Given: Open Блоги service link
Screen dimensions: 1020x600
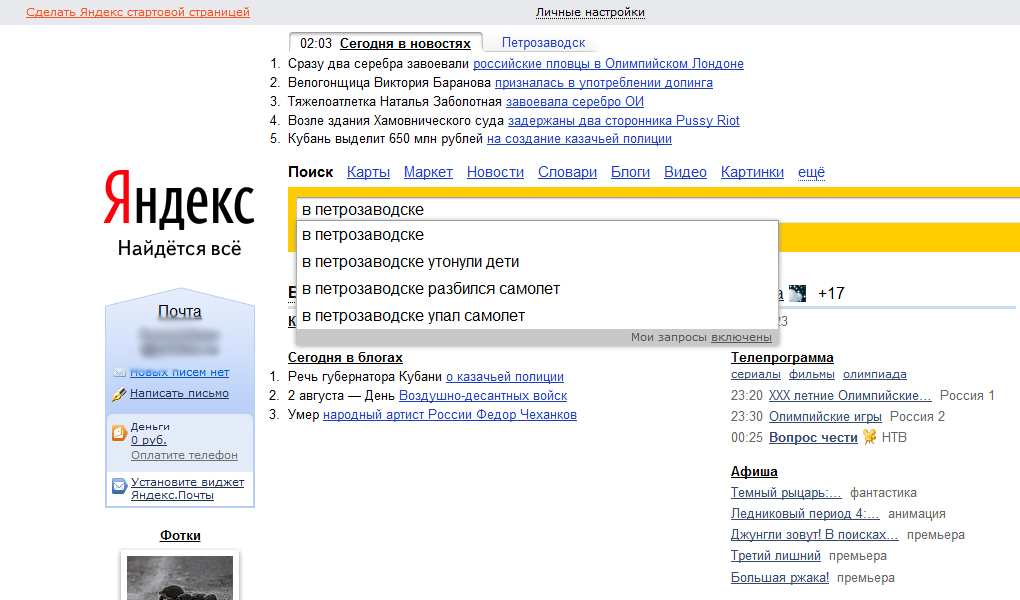Looking at the screenshot, I should (x=630, y=172).
